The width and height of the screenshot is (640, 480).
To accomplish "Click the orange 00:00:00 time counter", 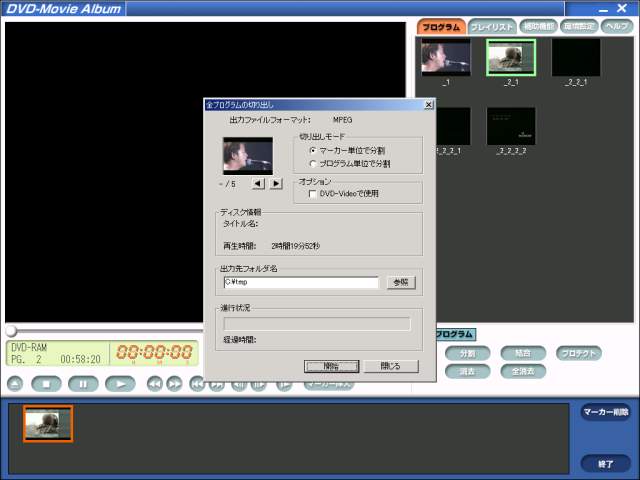I will point(154,353).
